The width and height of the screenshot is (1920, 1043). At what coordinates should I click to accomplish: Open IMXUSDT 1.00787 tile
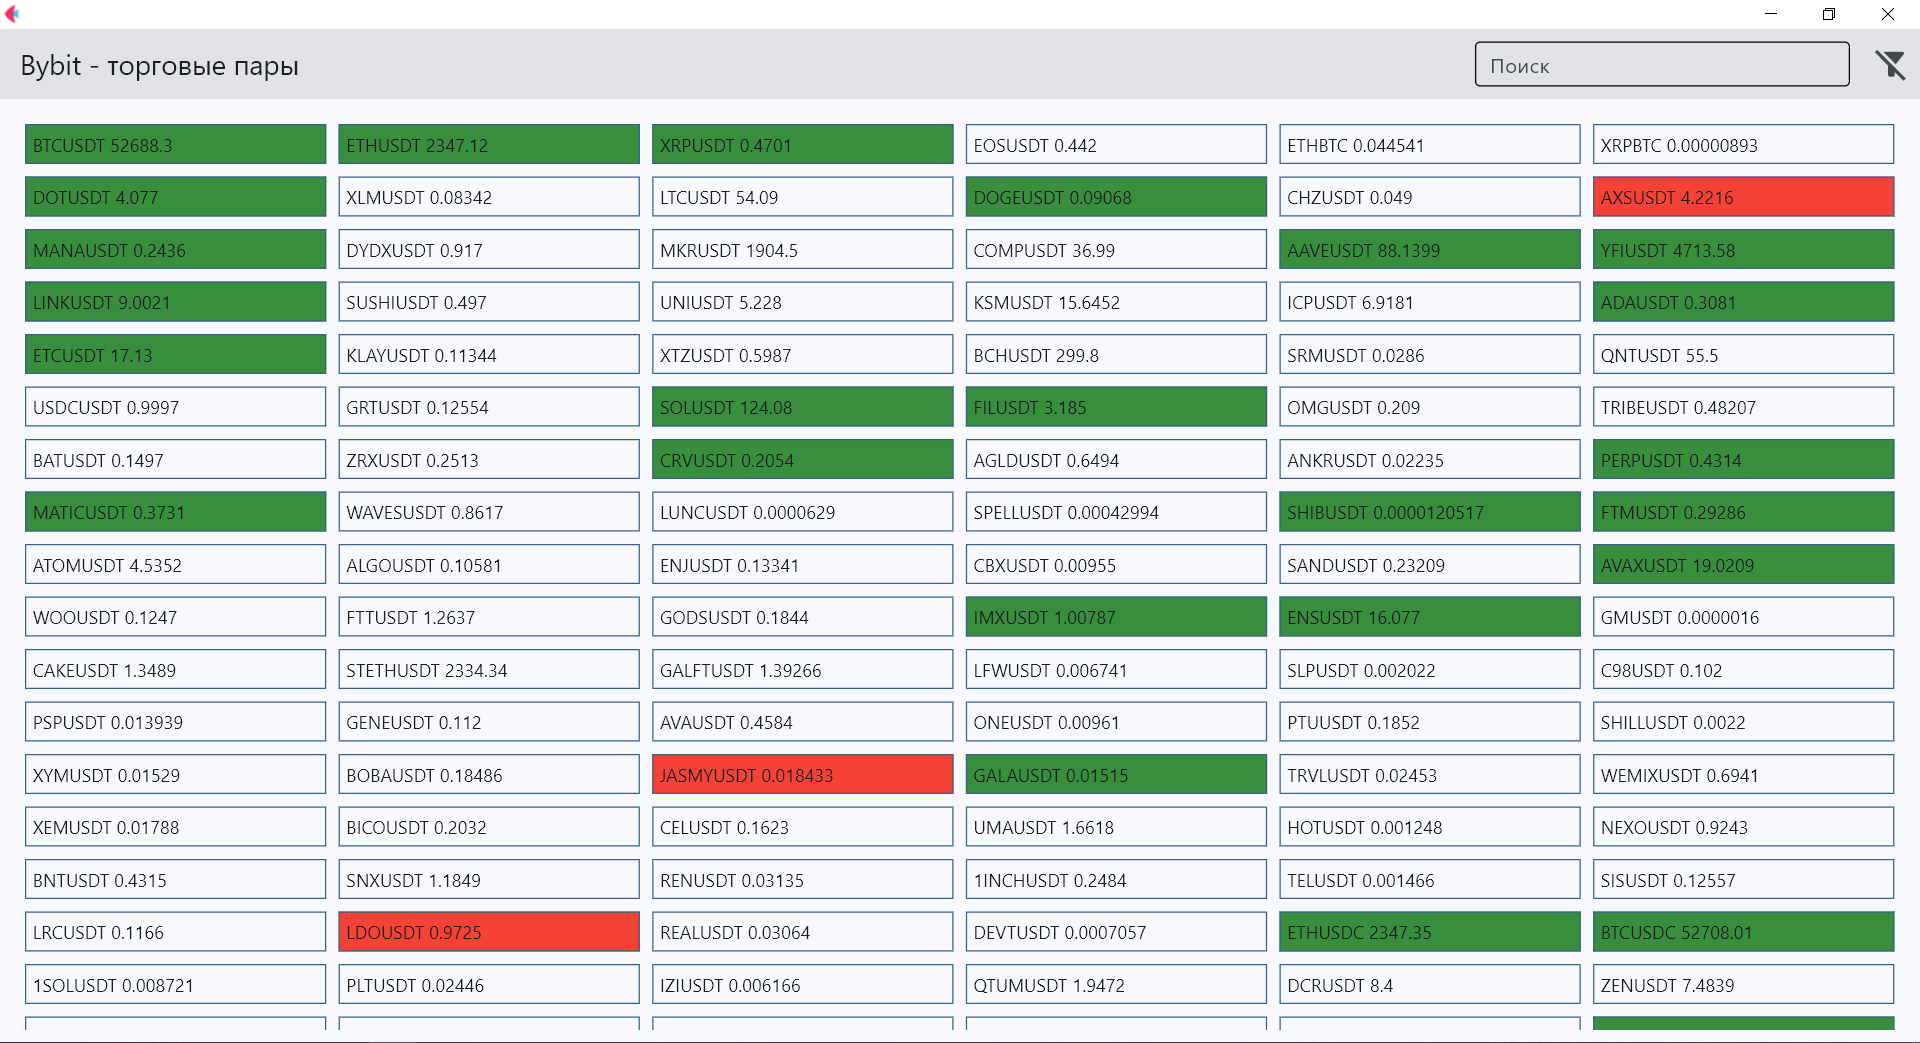[x=1116, y=617]
